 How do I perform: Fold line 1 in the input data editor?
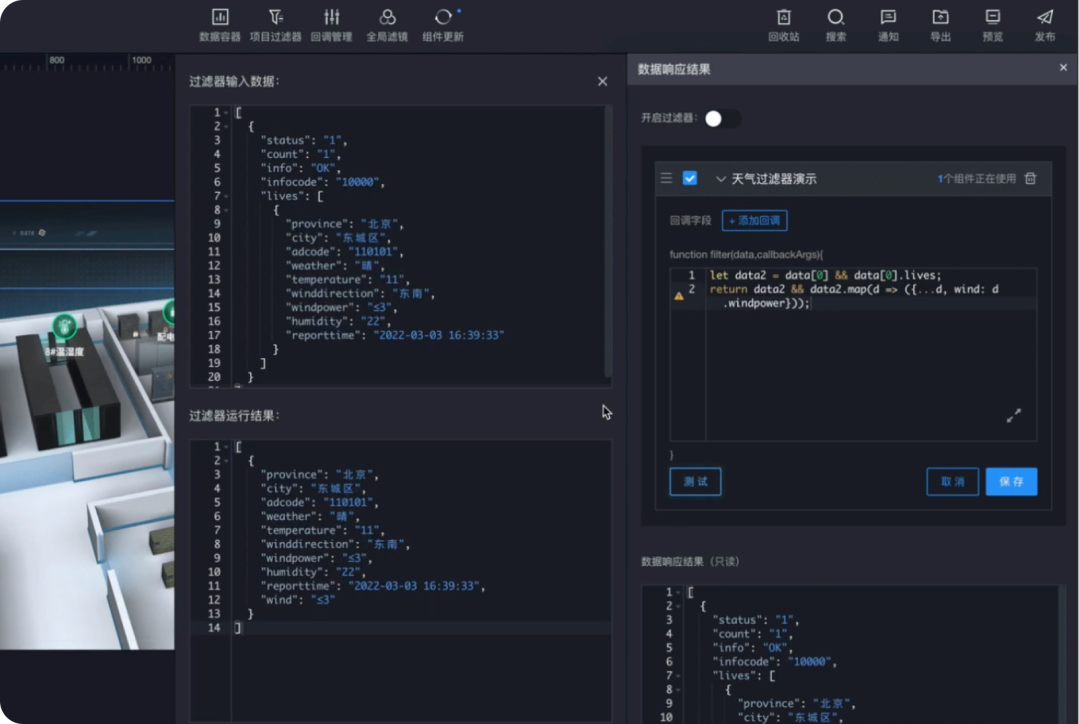[x=226, y=112]
